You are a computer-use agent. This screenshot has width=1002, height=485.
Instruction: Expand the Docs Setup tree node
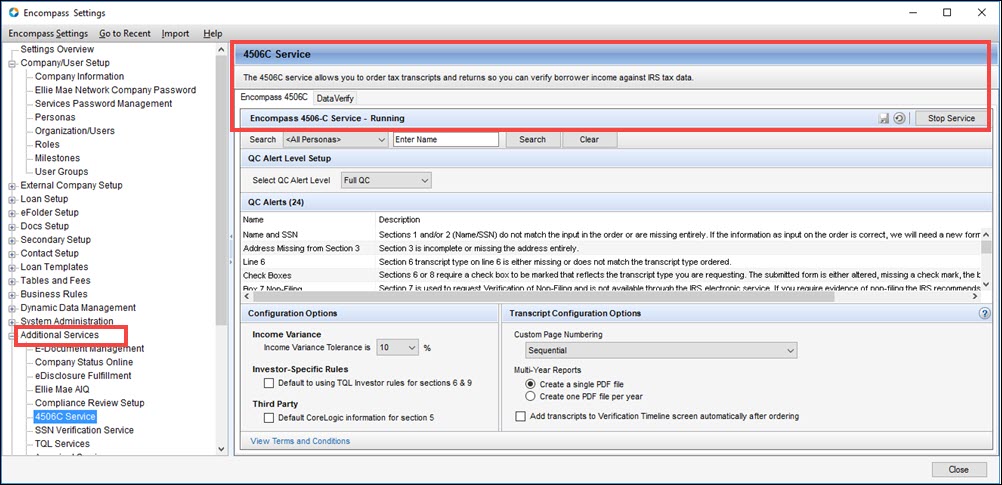pyautogui.click(x=12, y=227)
